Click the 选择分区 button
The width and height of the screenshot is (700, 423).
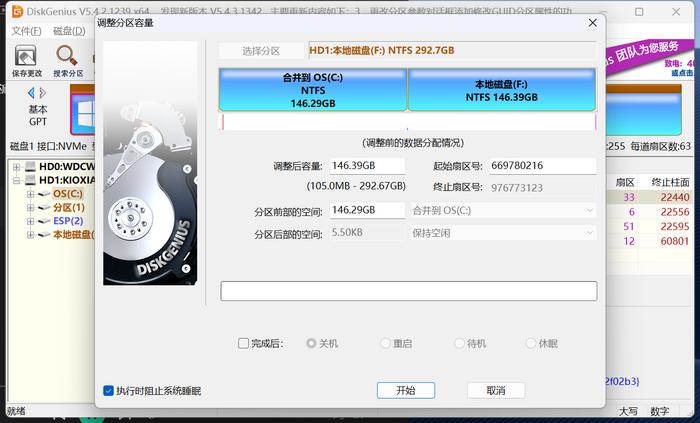tap(261, 51)
